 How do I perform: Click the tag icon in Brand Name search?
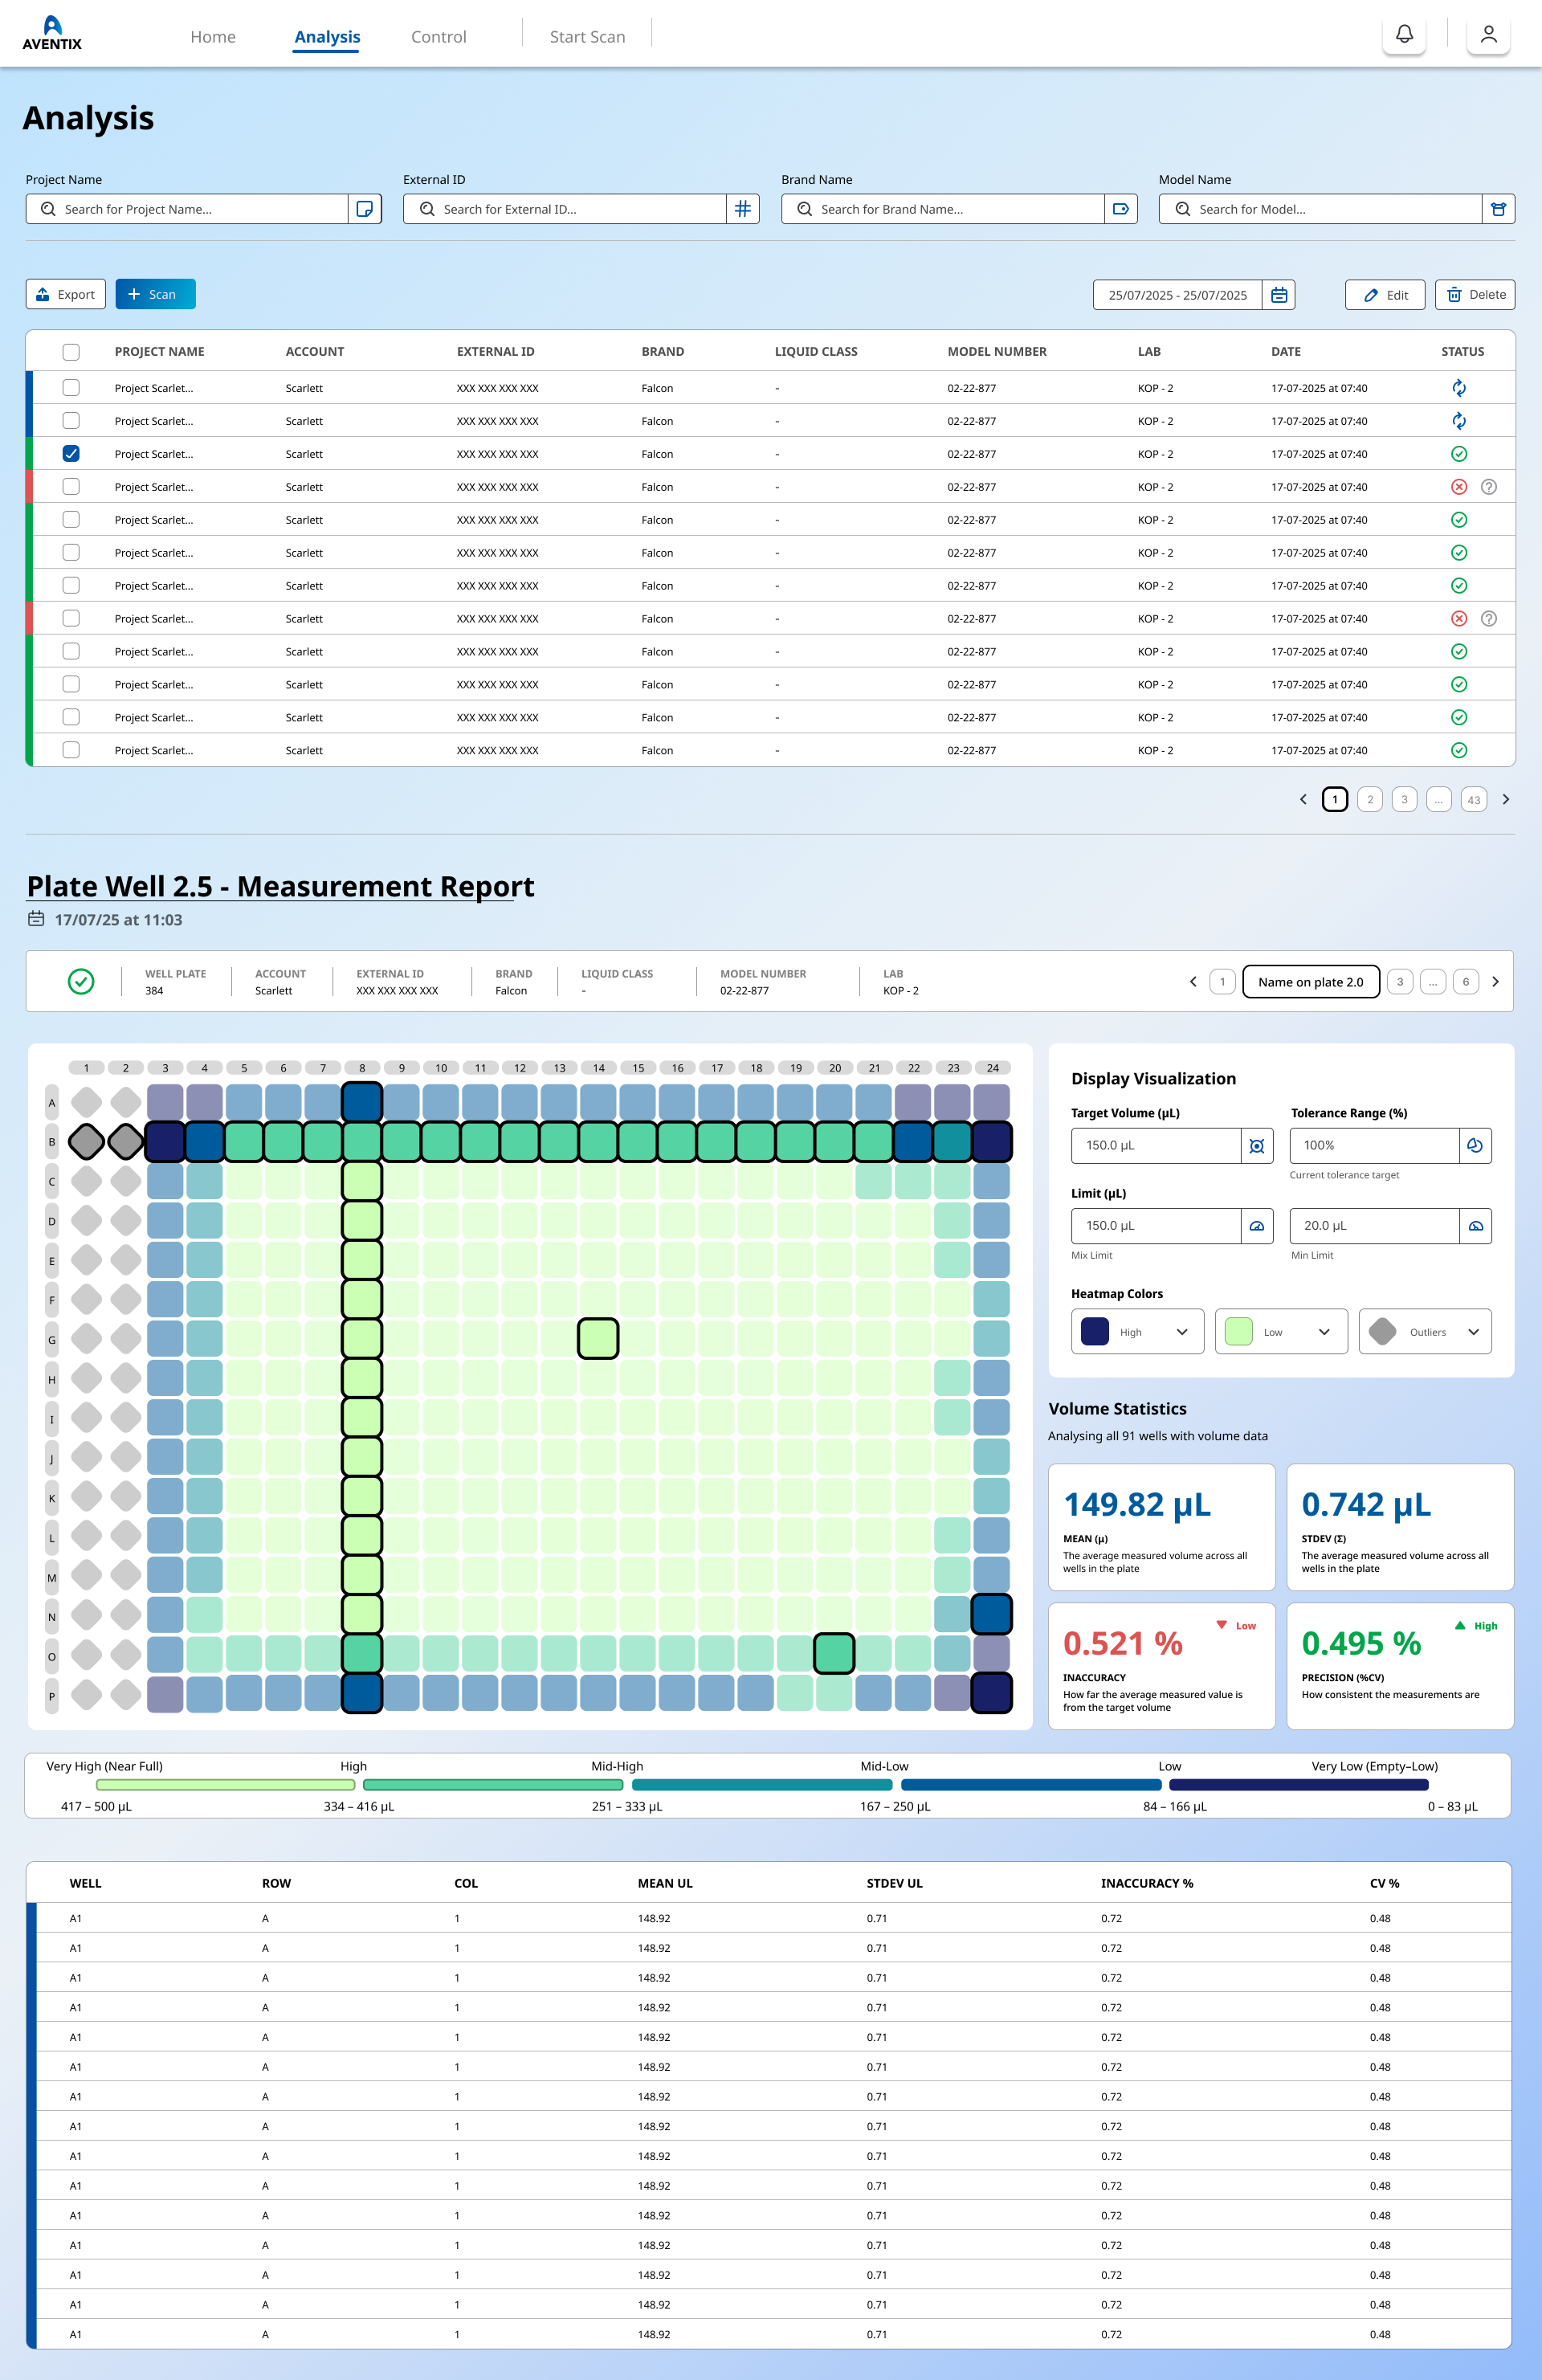[x=1120, y=209]
